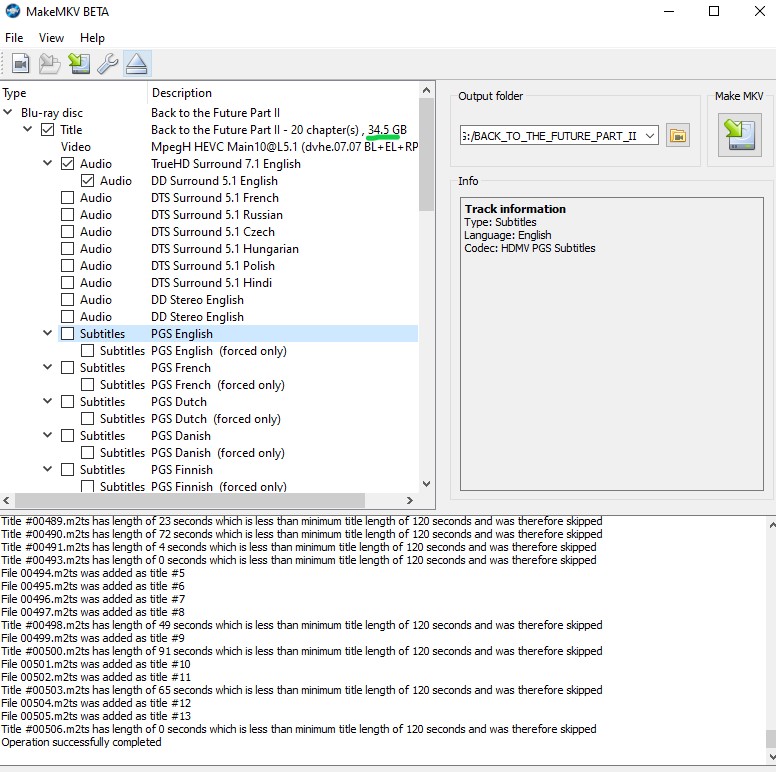776x772 pixels.
Task: Open the File menu
Action: [14, 38]
